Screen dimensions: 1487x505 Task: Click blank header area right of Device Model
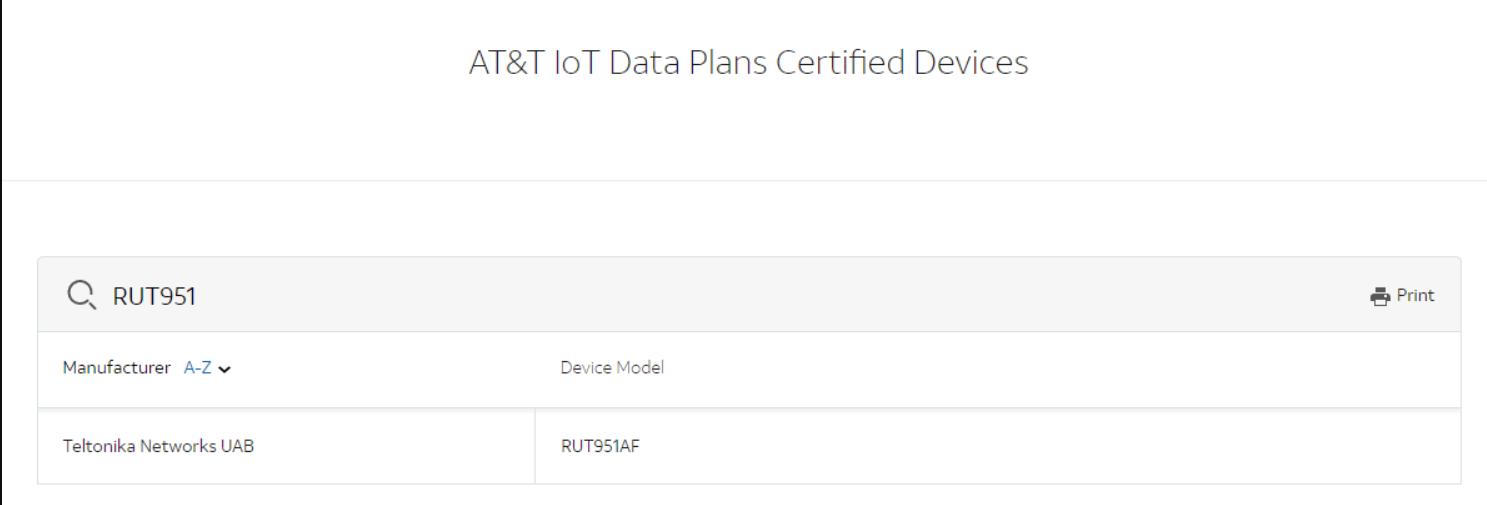[1060, 368]
